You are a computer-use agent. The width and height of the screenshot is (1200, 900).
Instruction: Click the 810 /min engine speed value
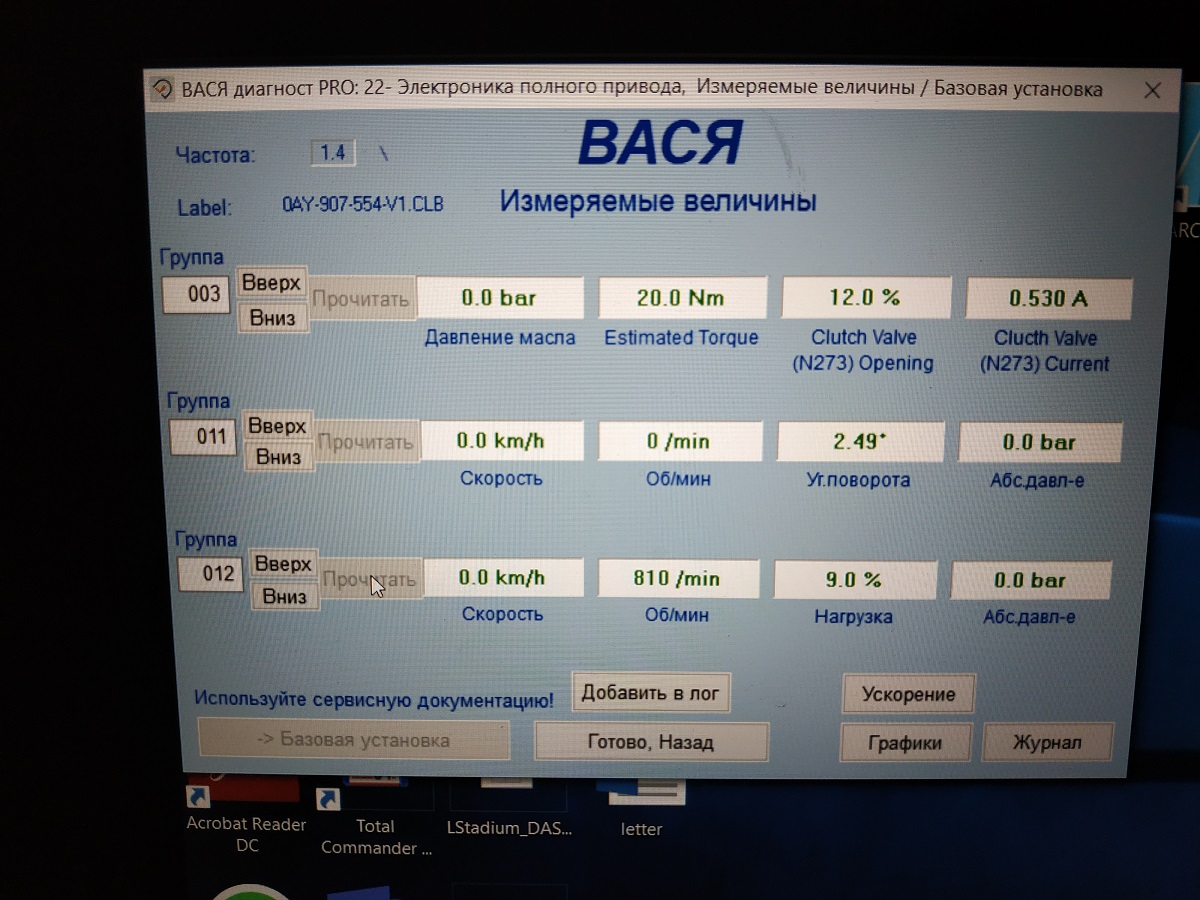coord(678,579)
